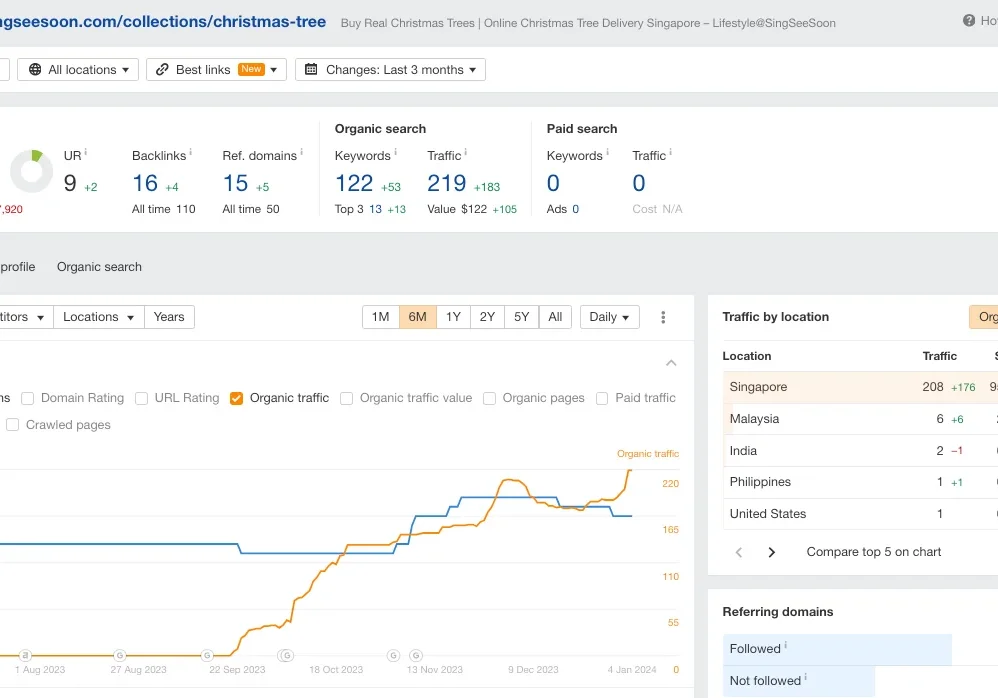The image size is (998, 698).
Task: Click the info icon beside Ref. domains
Action: [302, 153]
